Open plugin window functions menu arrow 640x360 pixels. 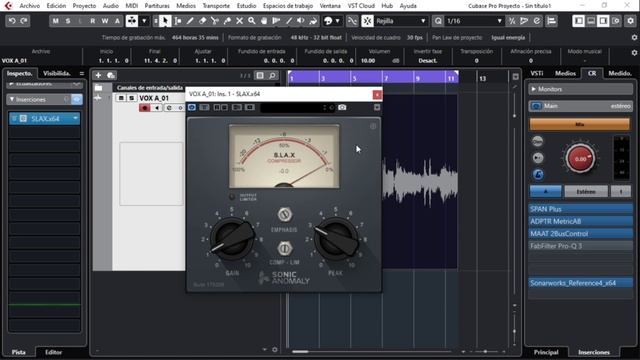click(377, 107)
